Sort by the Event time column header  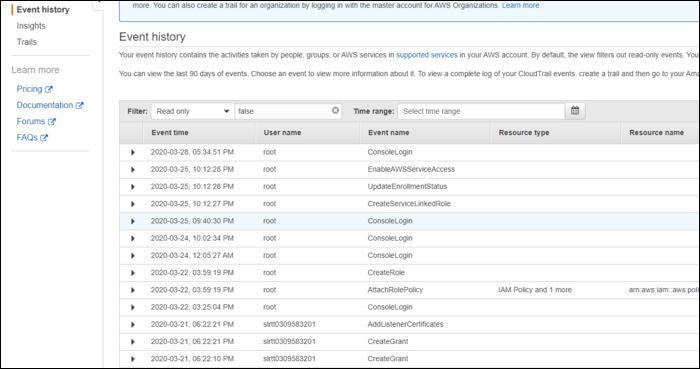[170, 133]
